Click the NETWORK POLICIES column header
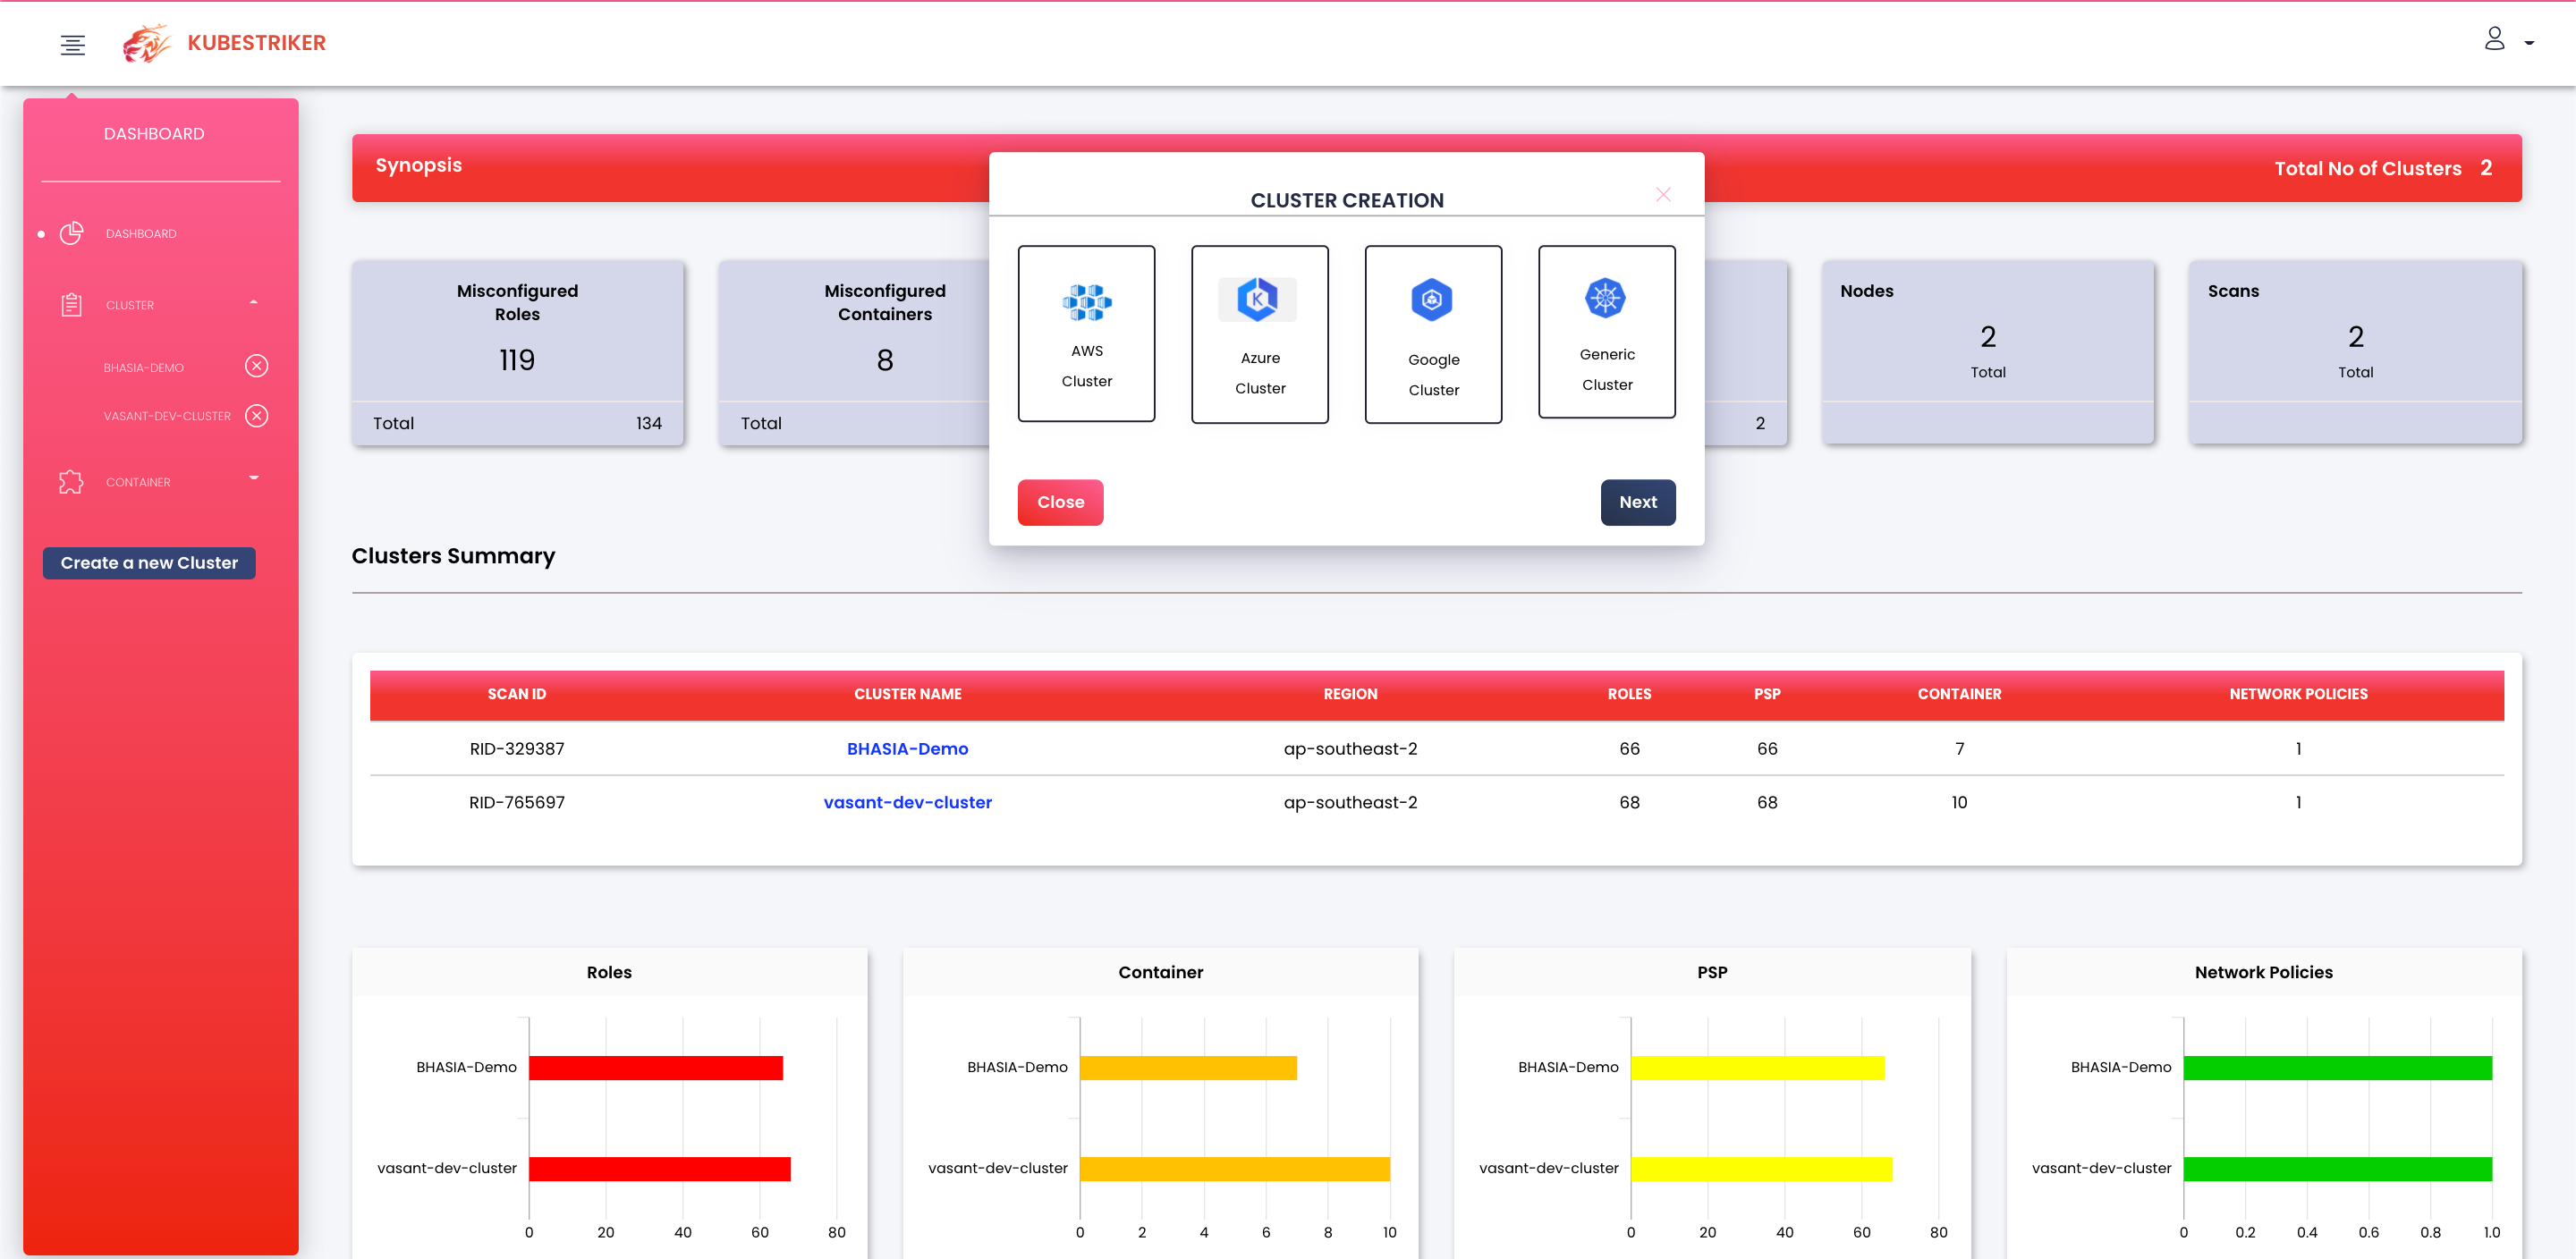The height and width of the screenshot is (1259, 2576). pyautogui.click(x=2298, y=694)
